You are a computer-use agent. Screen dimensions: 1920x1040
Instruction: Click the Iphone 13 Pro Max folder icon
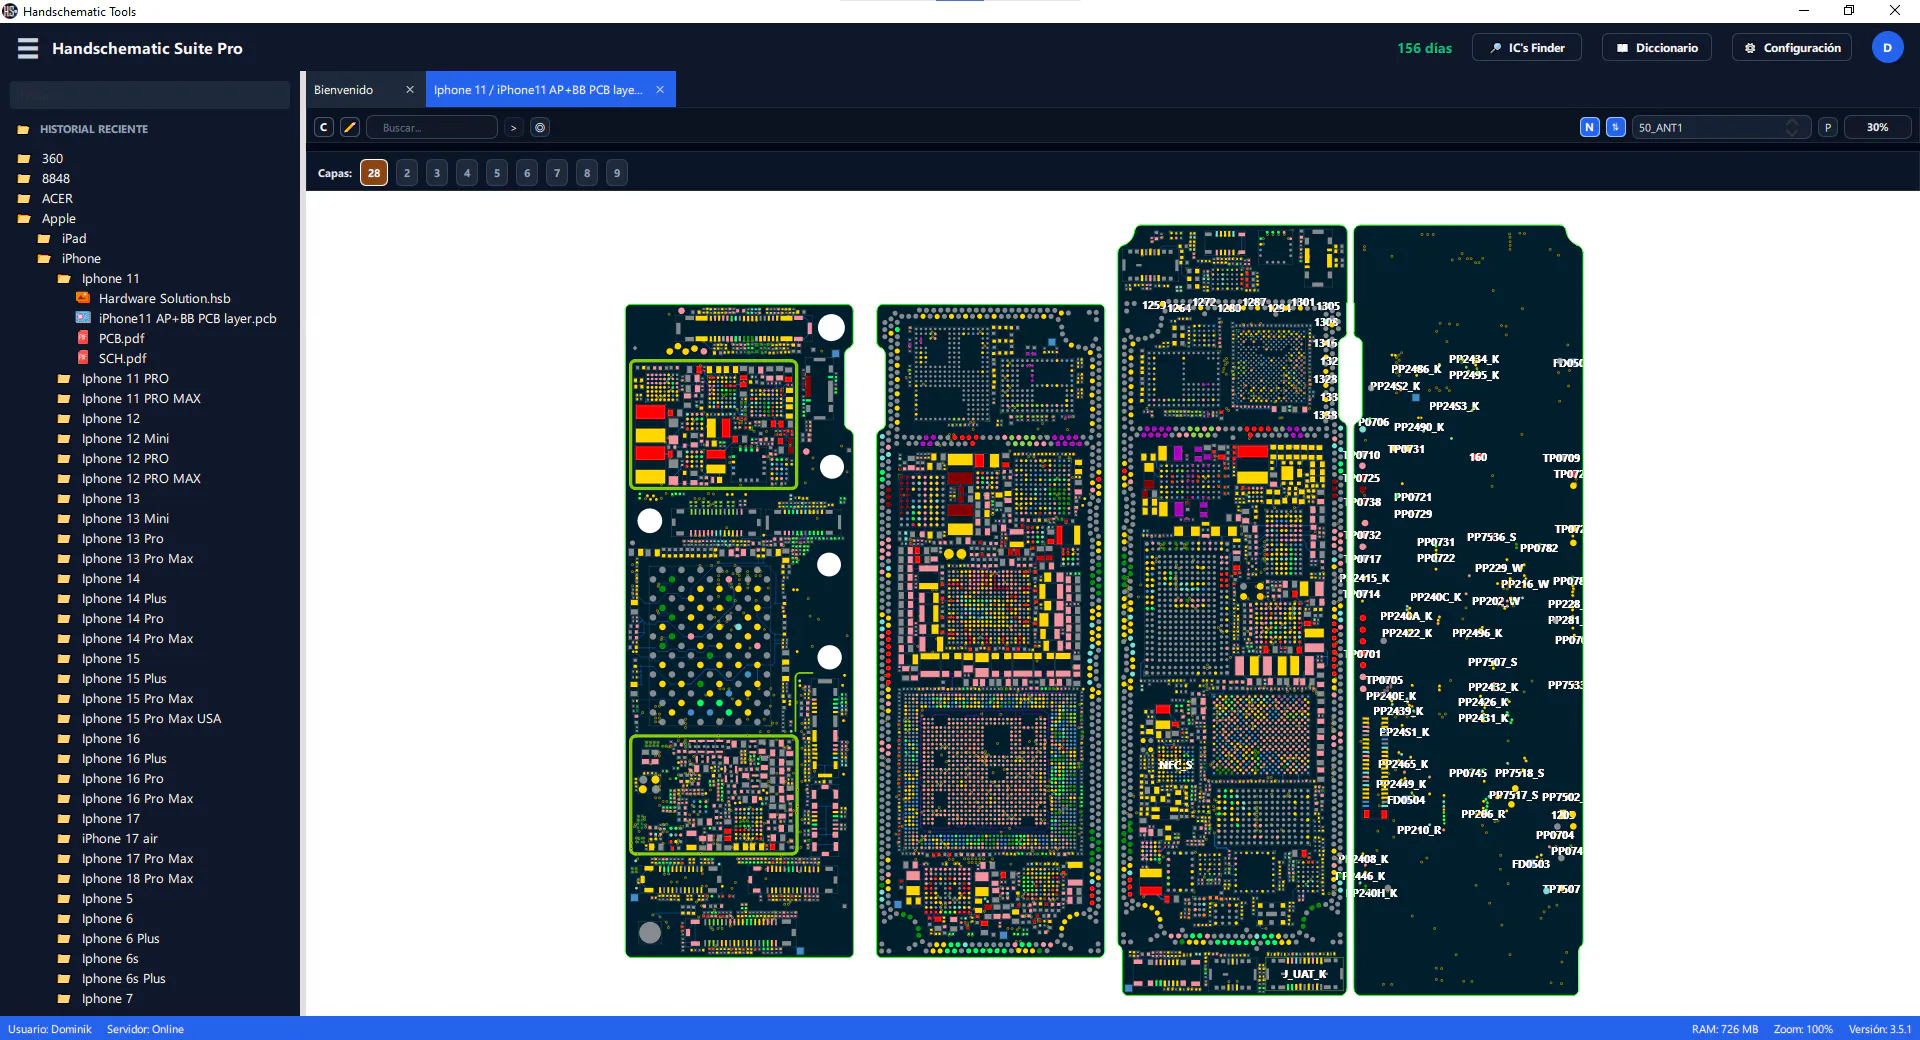pos(64,558)
